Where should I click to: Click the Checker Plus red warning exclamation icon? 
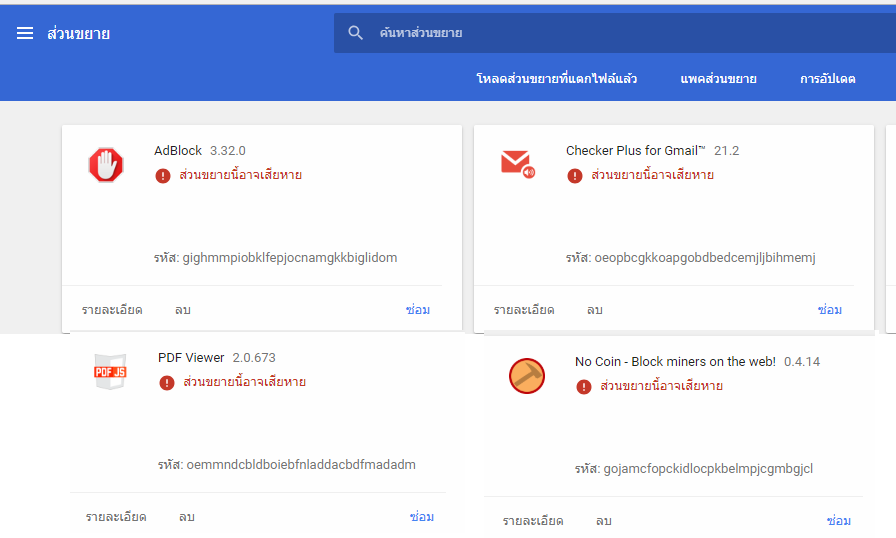575,175
